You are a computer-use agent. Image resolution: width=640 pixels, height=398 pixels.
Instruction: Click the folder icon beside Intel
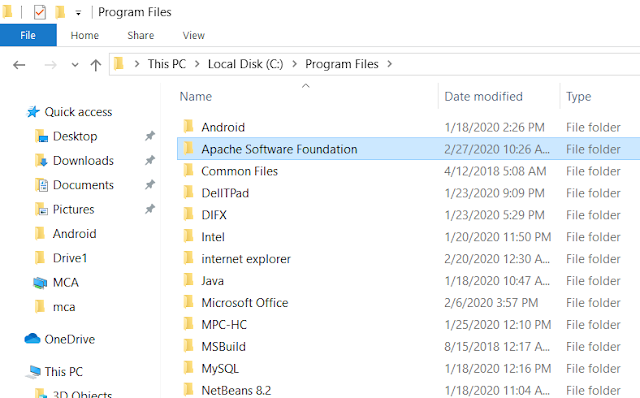click(x=188, y=236)
